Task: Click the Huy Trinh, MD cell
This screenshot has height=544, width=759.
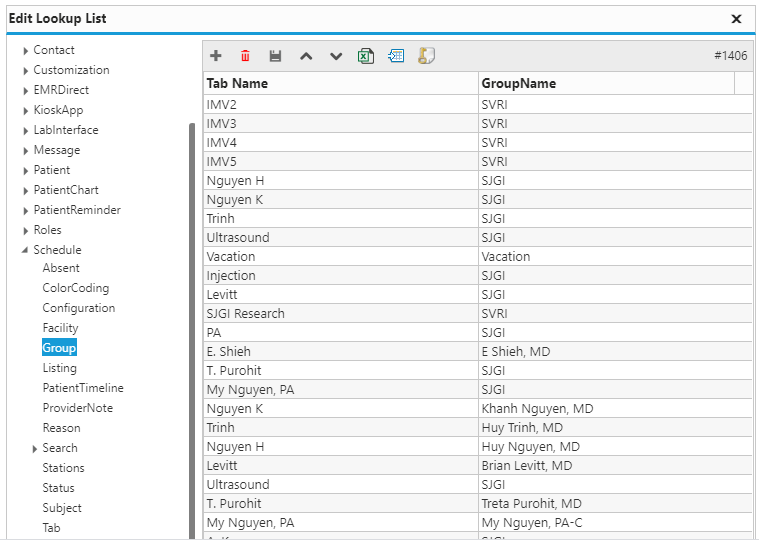Action: click(x=616, y=427)
